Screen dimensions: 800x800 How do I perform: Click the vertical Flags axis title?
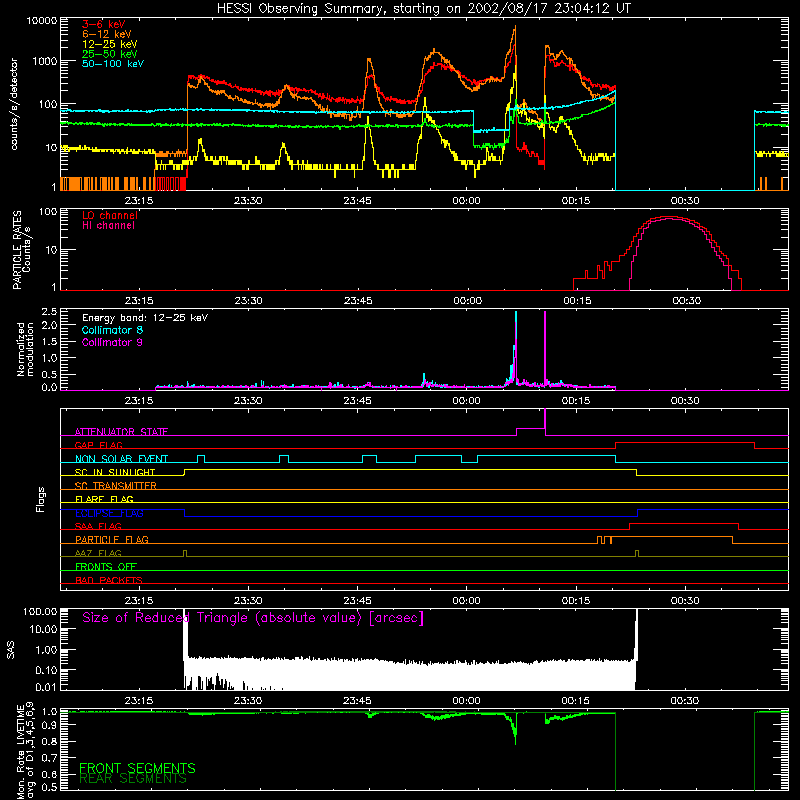coord(41,499)
